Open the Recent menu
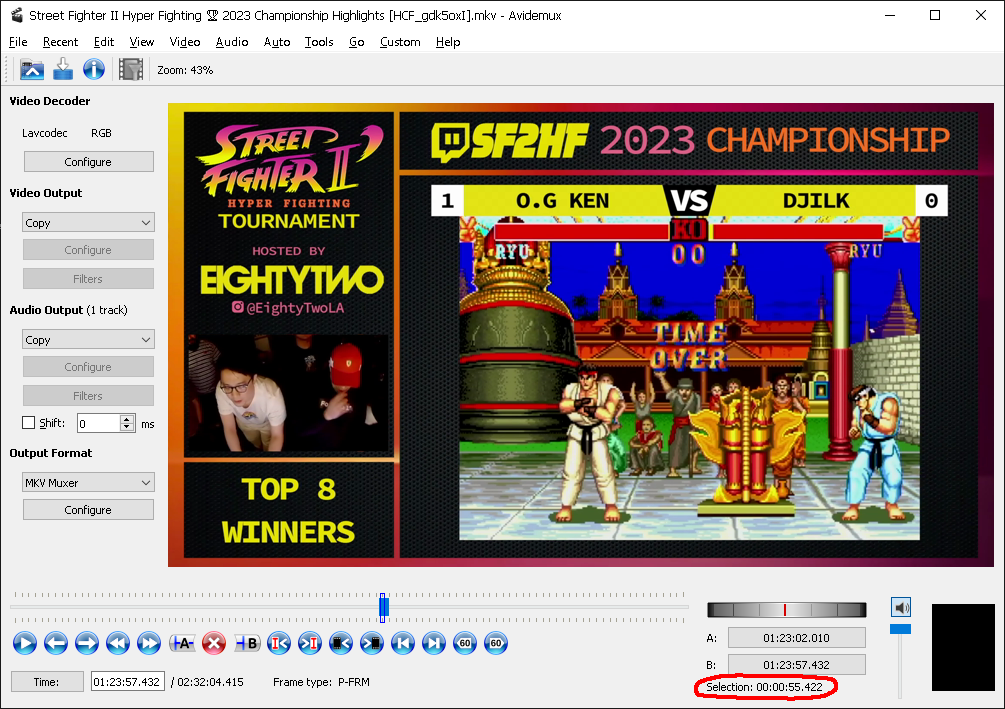The width and height of the screenshot is (1005, 709). click(60, 42)
